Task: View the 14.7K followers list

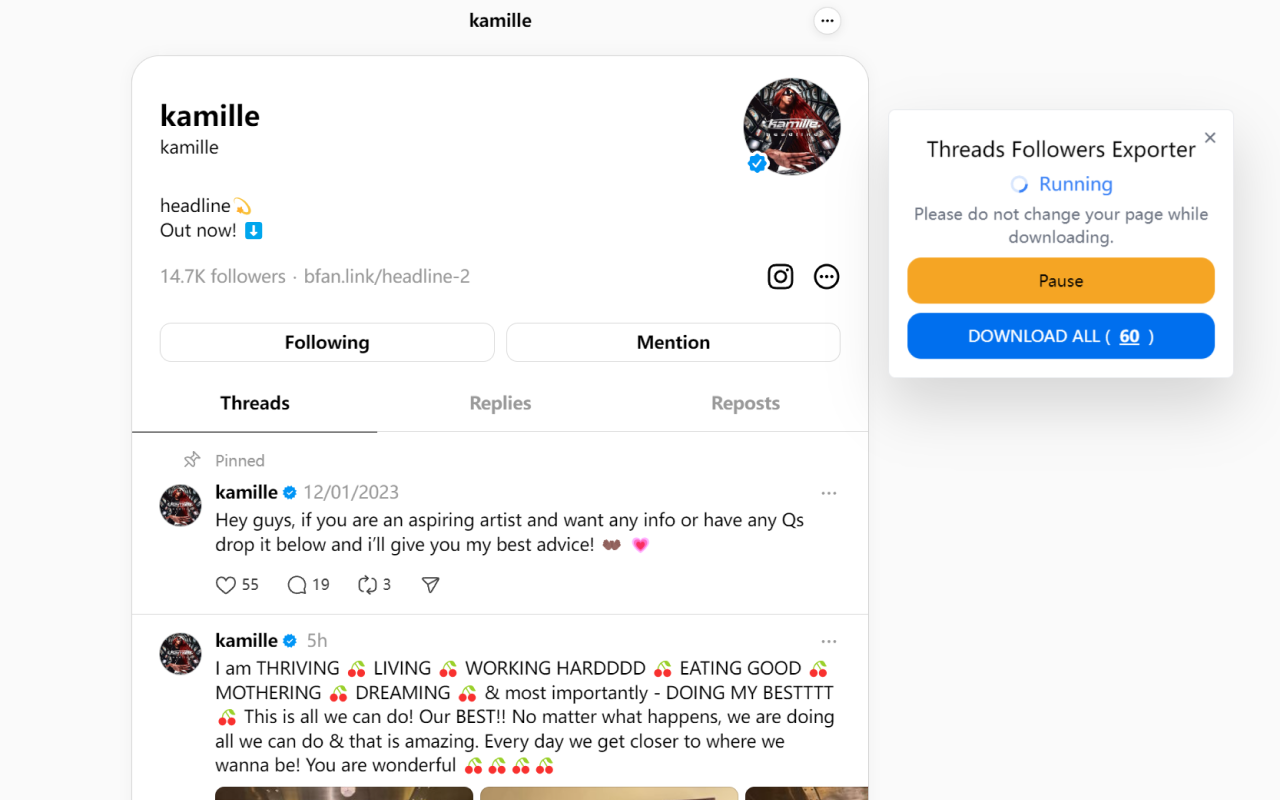Action: point(223,277)
